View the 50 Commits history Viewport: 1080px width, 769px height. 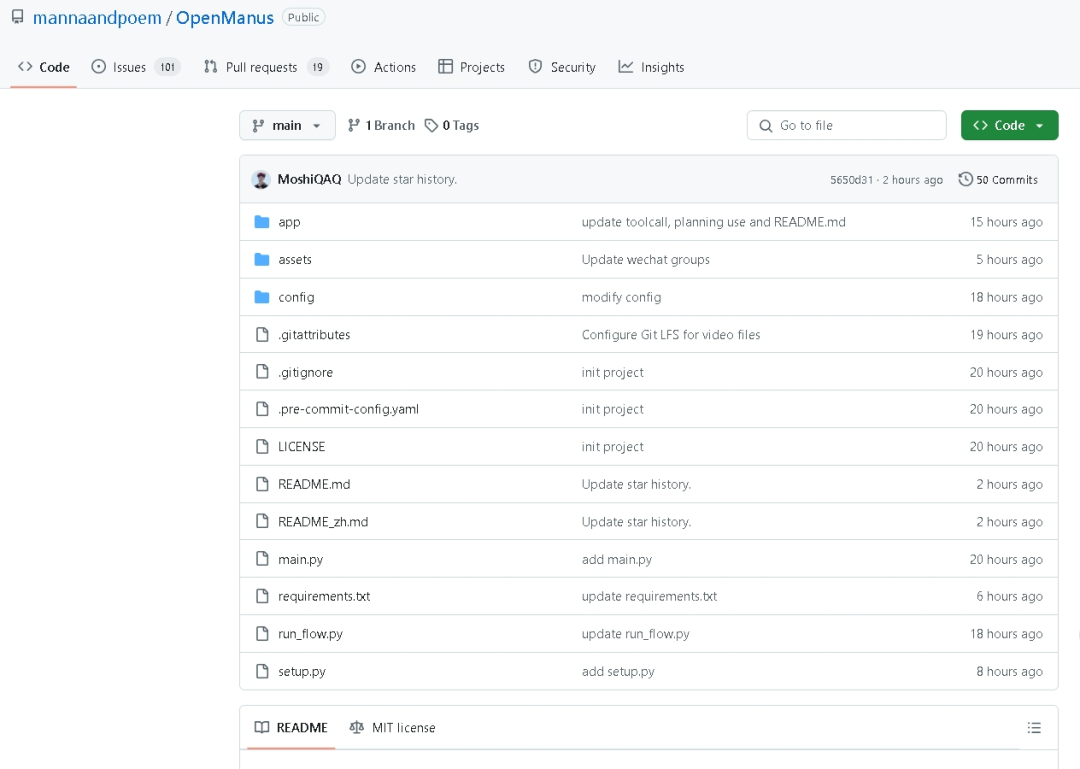click(x=998, y=180)
